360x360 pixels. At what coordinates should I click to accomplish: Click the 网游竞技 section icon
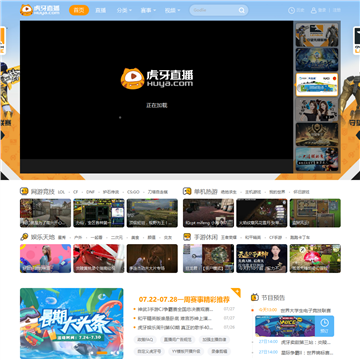(24, 191)
